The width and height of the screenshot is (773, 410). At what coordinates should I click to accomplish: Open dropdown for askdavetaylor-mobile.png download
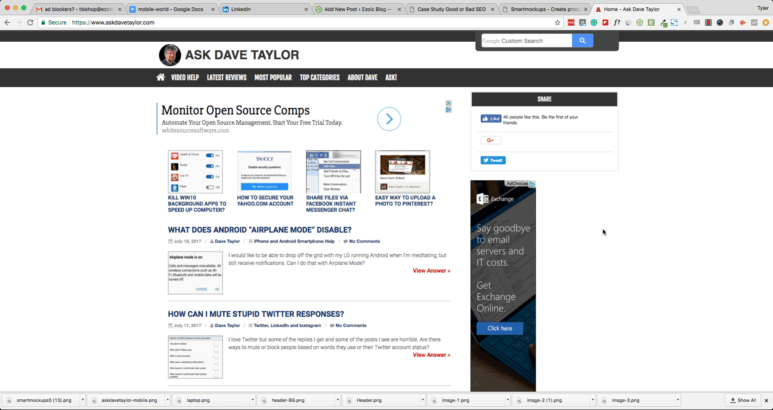168,400
